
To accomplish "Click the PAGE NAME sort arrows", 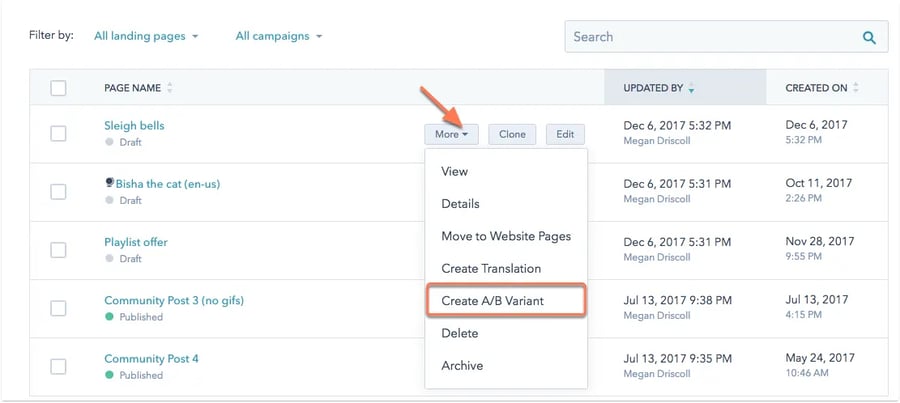I will pyautogui.click(x=169, y=88).
